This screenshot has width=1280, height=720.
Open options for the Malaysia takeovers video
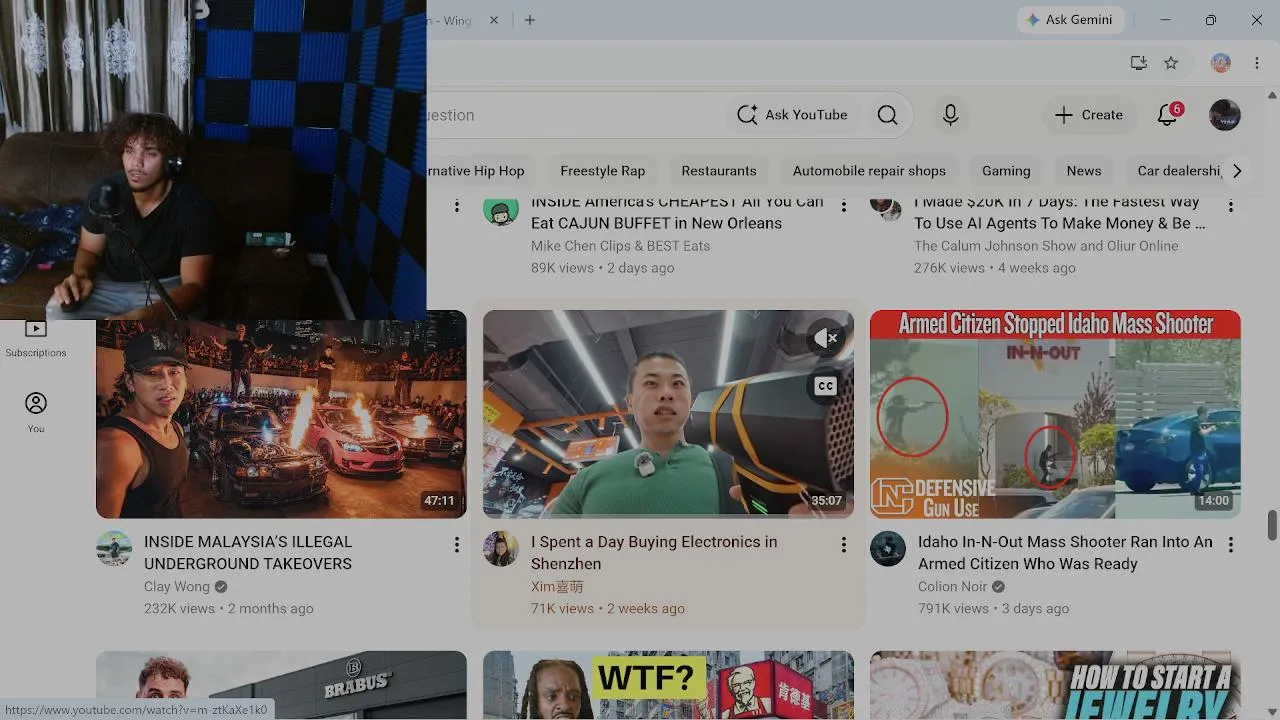(x=457, y=545)
